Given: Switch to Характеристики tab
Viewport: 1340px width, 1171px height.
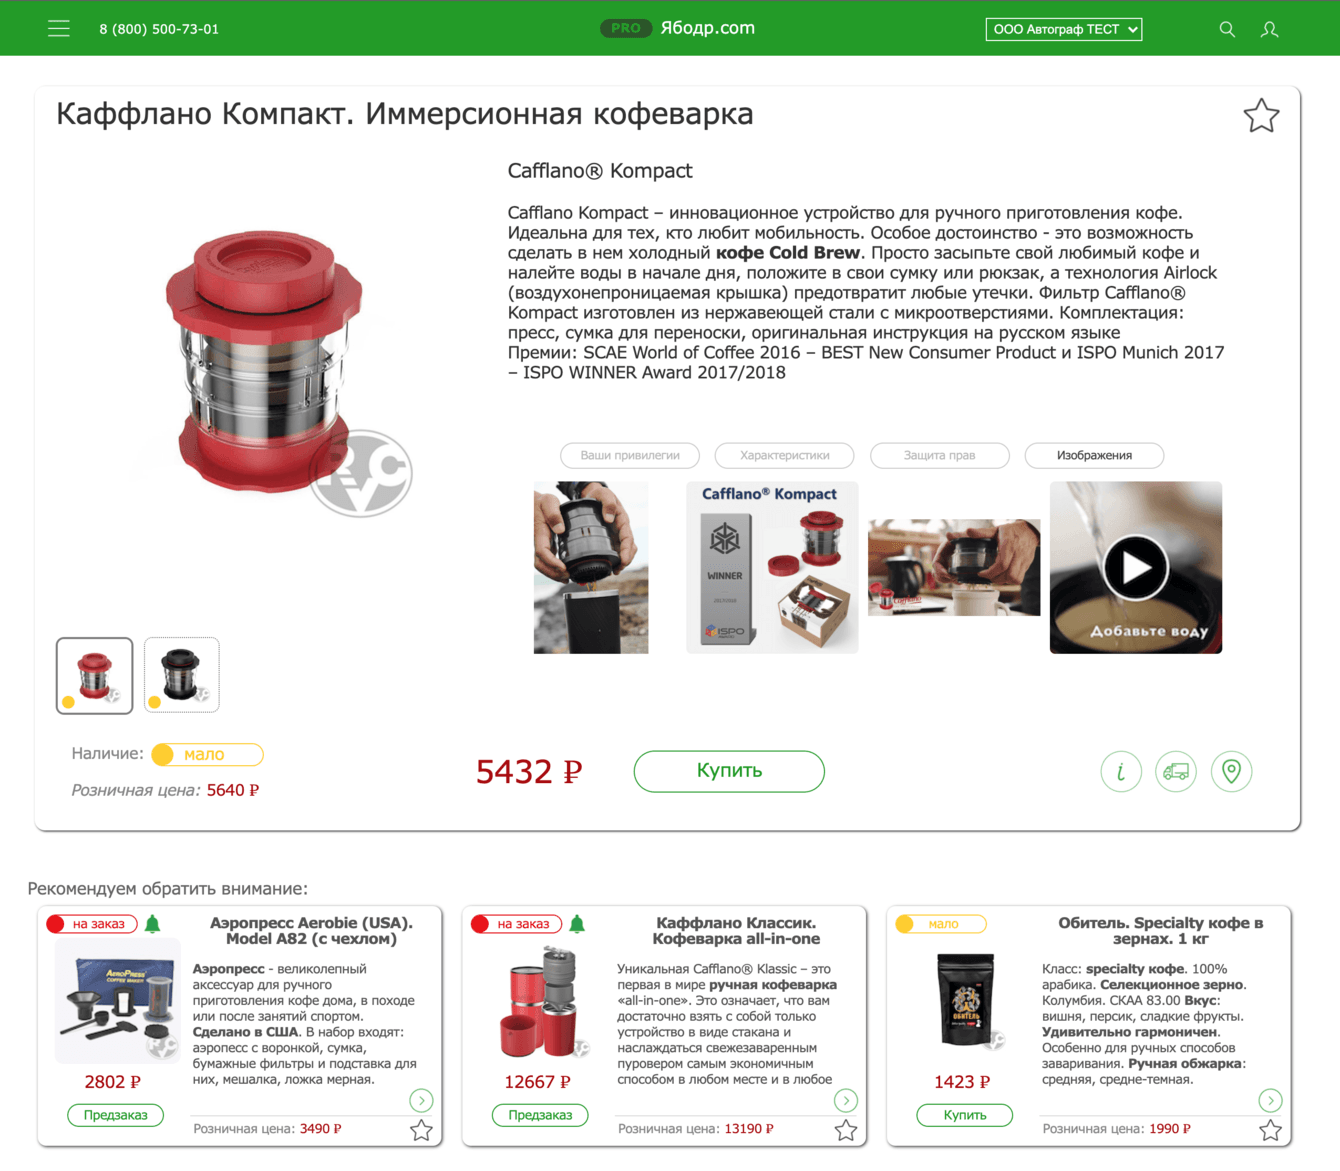Looking at the screenshot, I should click(785, 455).
